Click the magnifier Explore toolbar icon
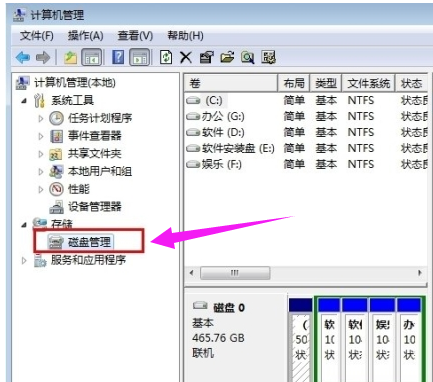Screen dimensions: 433x382 point(248,57)
